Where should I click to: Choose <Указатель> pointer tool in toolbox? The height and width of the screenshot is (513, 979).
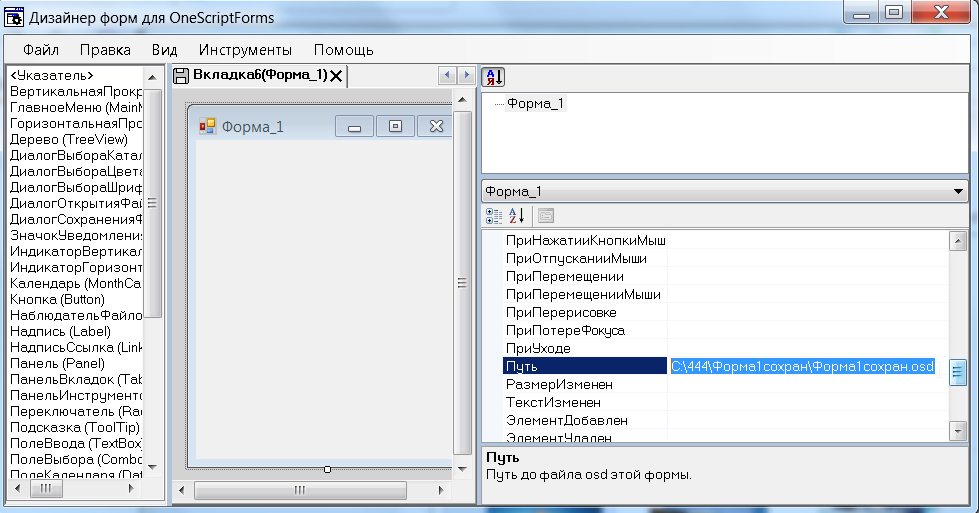[52, 75]
